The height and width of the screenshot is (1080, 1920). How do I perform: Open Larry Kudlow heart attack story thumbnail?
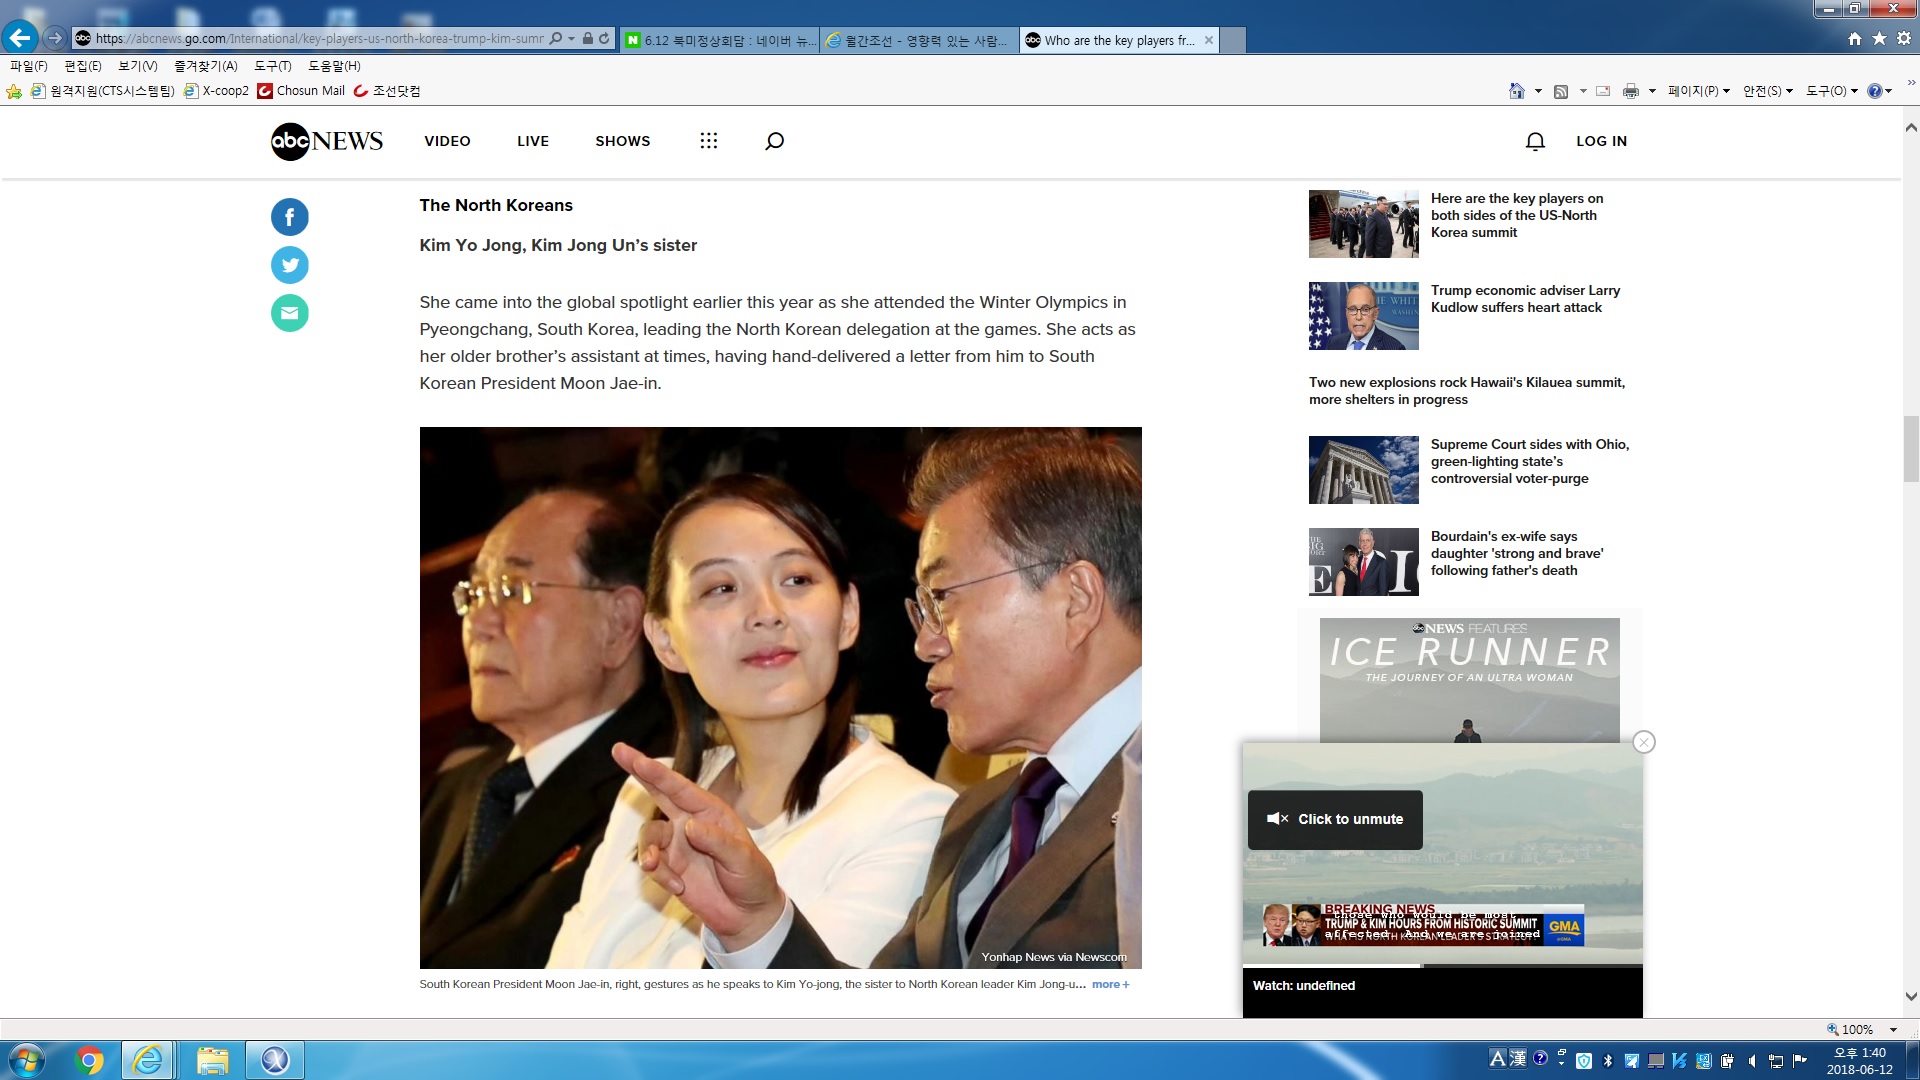pos(1363,316)
